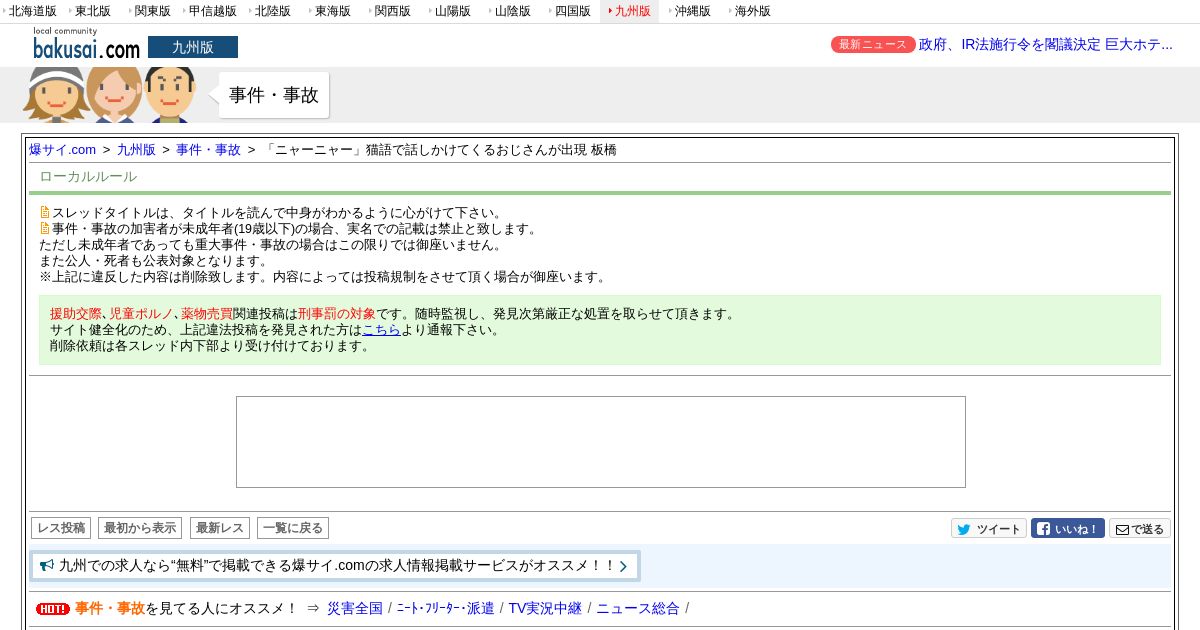The image size is (1200, 630).
Task: Click the red HOT! badge
Action: pyautogui.click(x=52, y=609)
